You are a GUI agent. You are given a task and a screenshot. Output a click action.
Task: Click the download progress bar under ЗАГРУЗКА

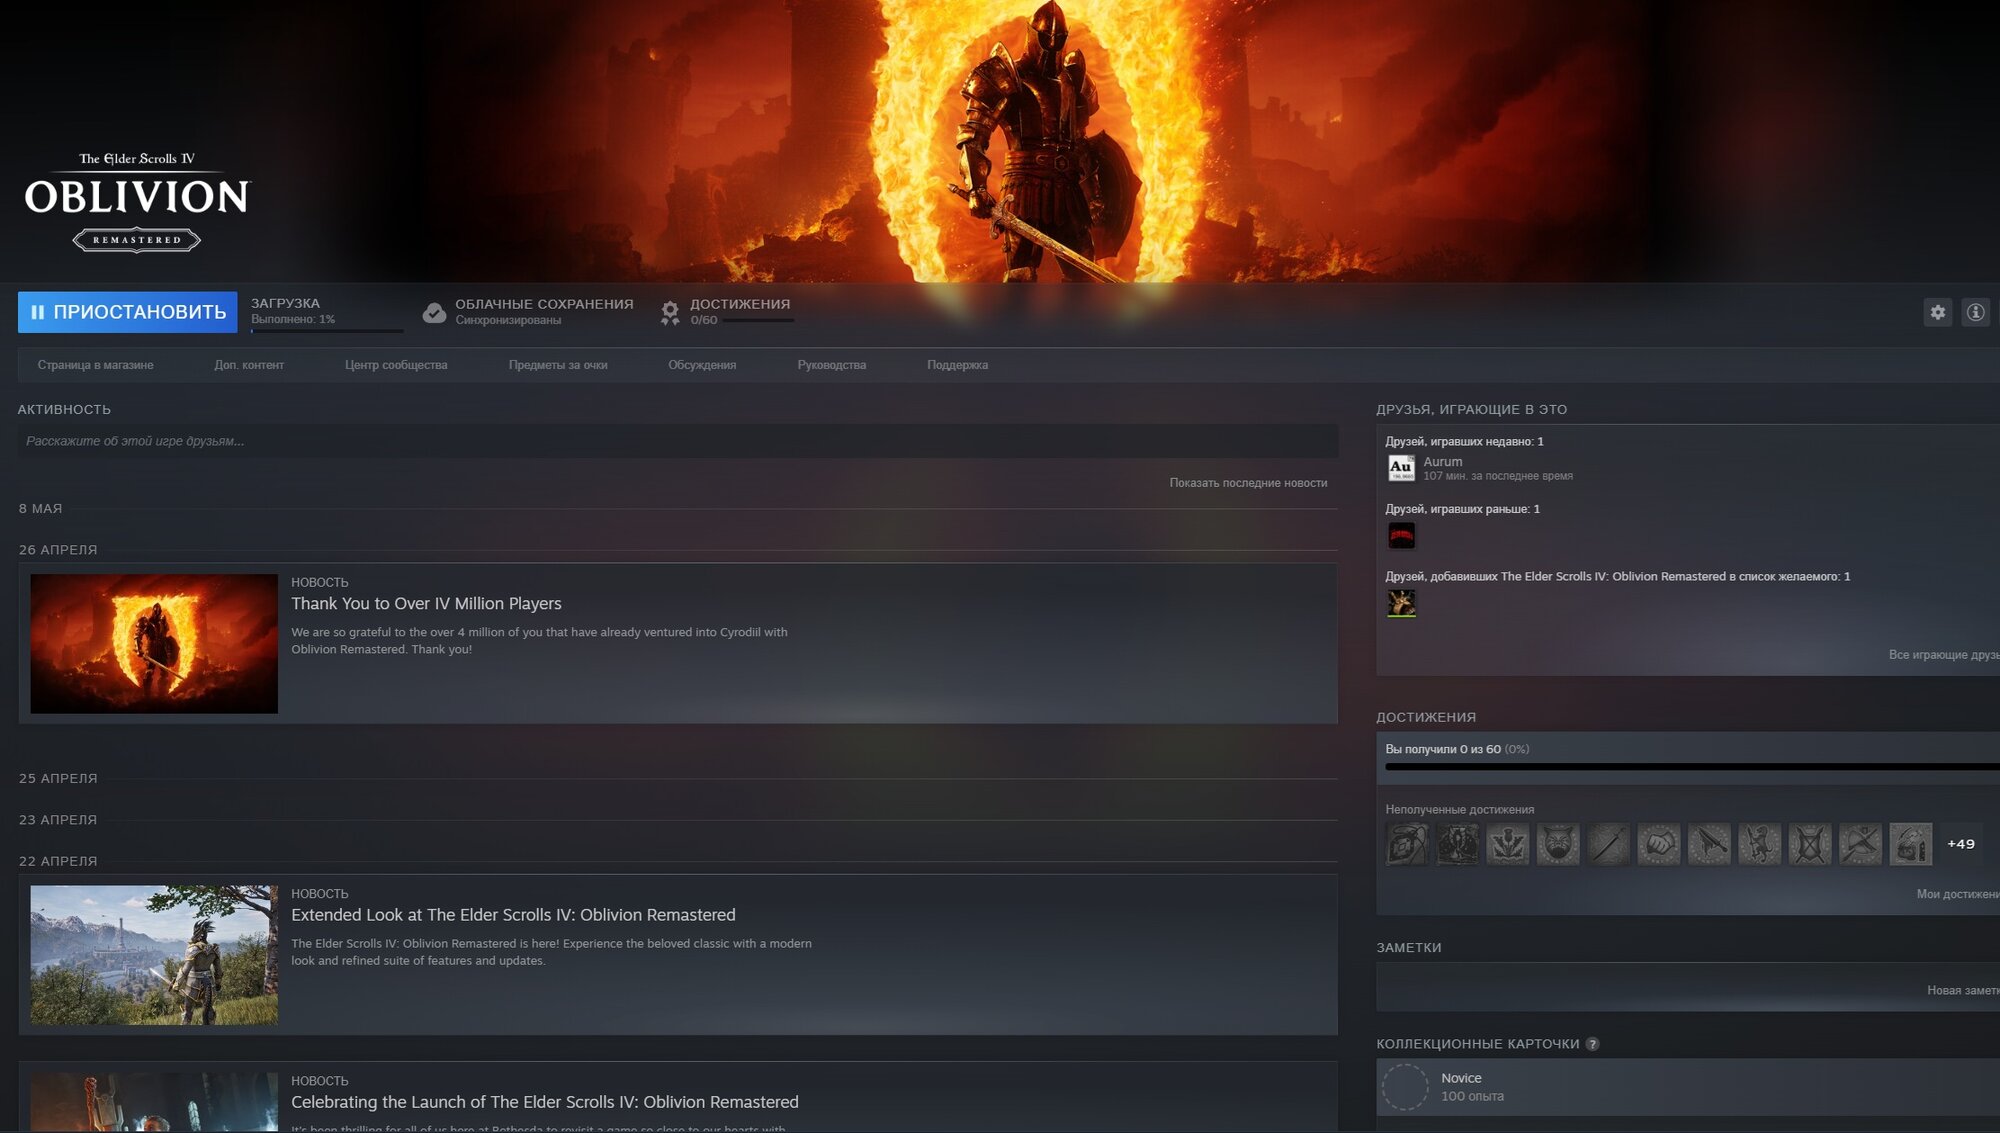[x=326, y=330]
